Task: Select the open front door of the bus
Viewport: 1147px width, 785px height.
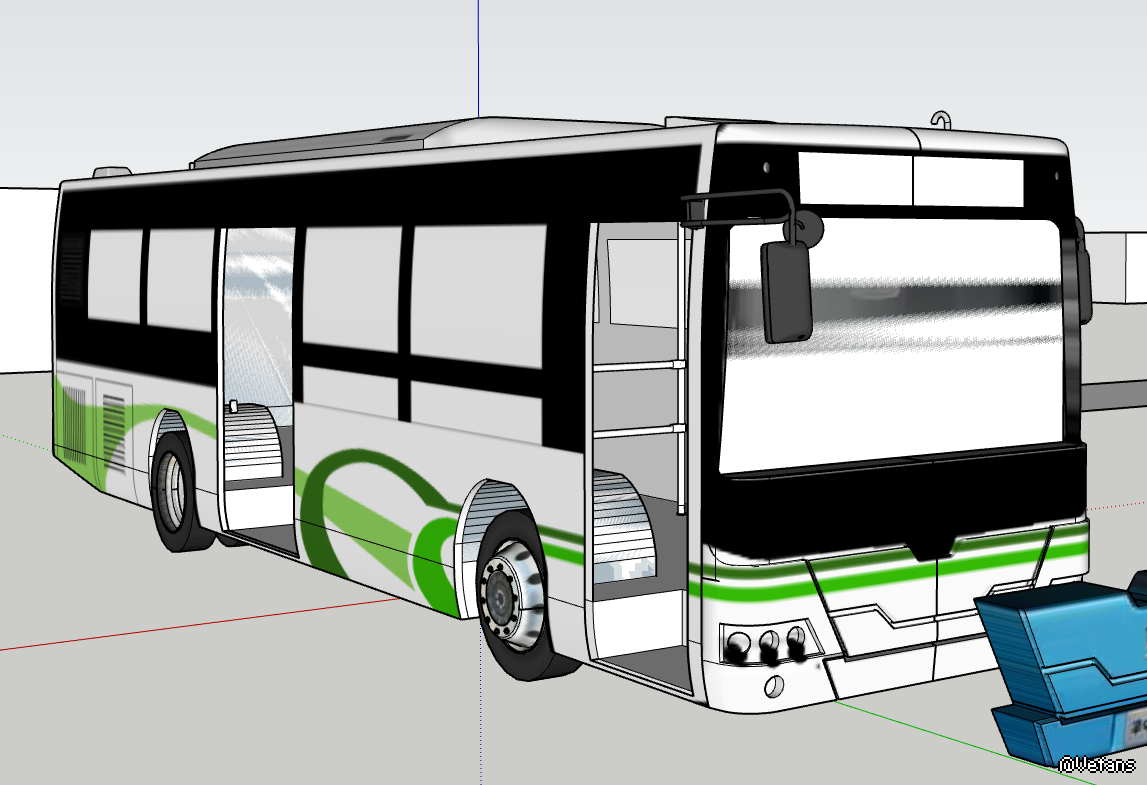Action: pos(640,455)
